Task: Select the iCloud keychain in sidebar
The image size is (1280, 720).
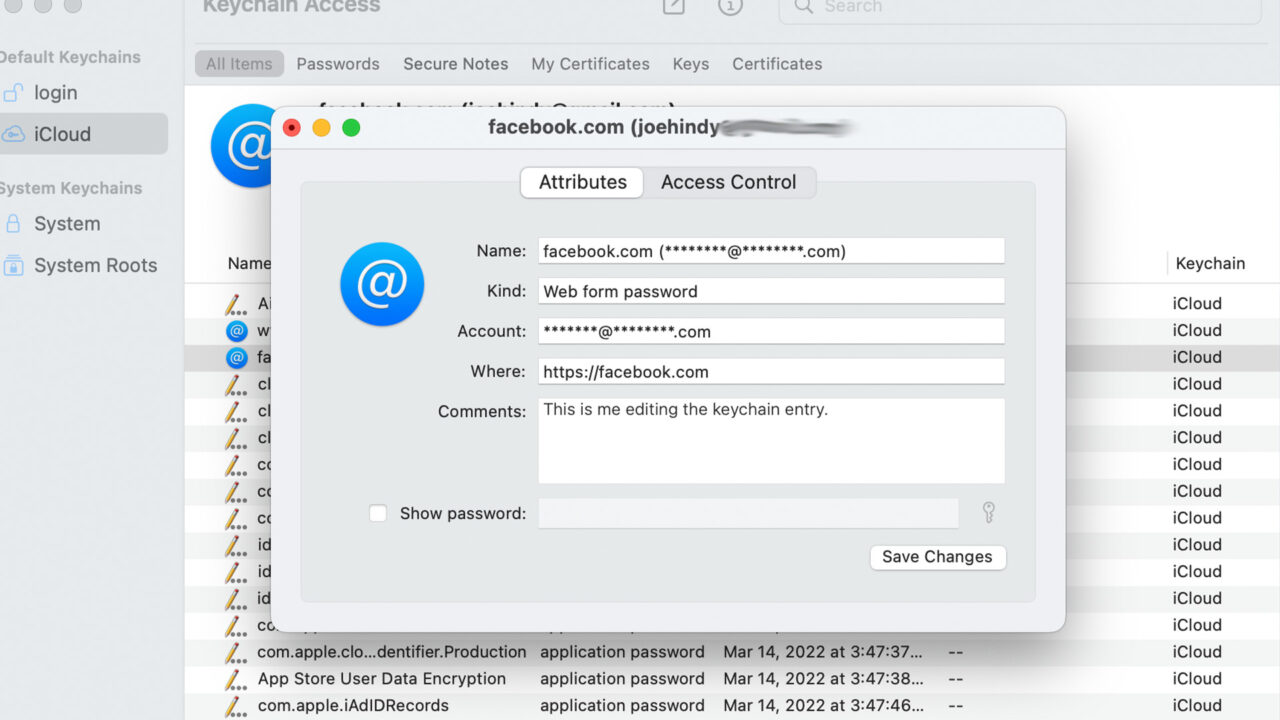Action: pos(62,134)
